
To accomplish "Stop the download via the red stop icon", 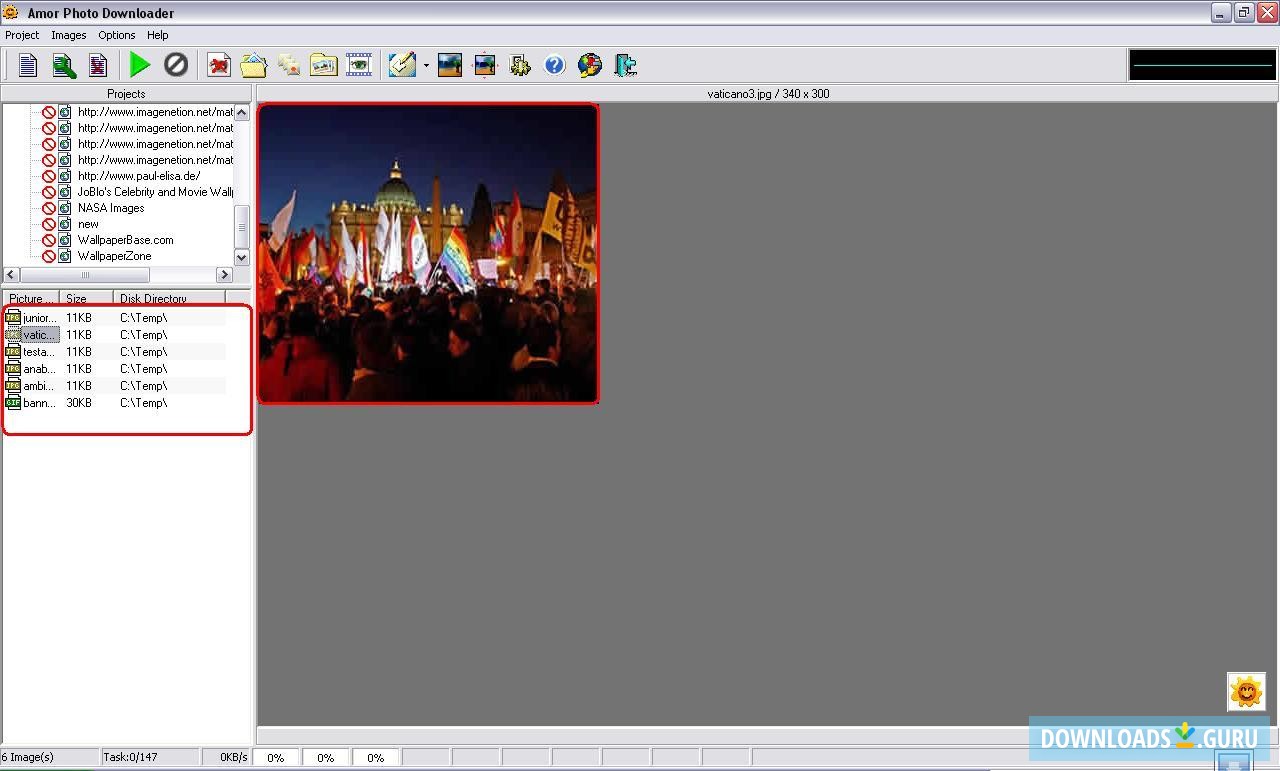I will [175, 65].
